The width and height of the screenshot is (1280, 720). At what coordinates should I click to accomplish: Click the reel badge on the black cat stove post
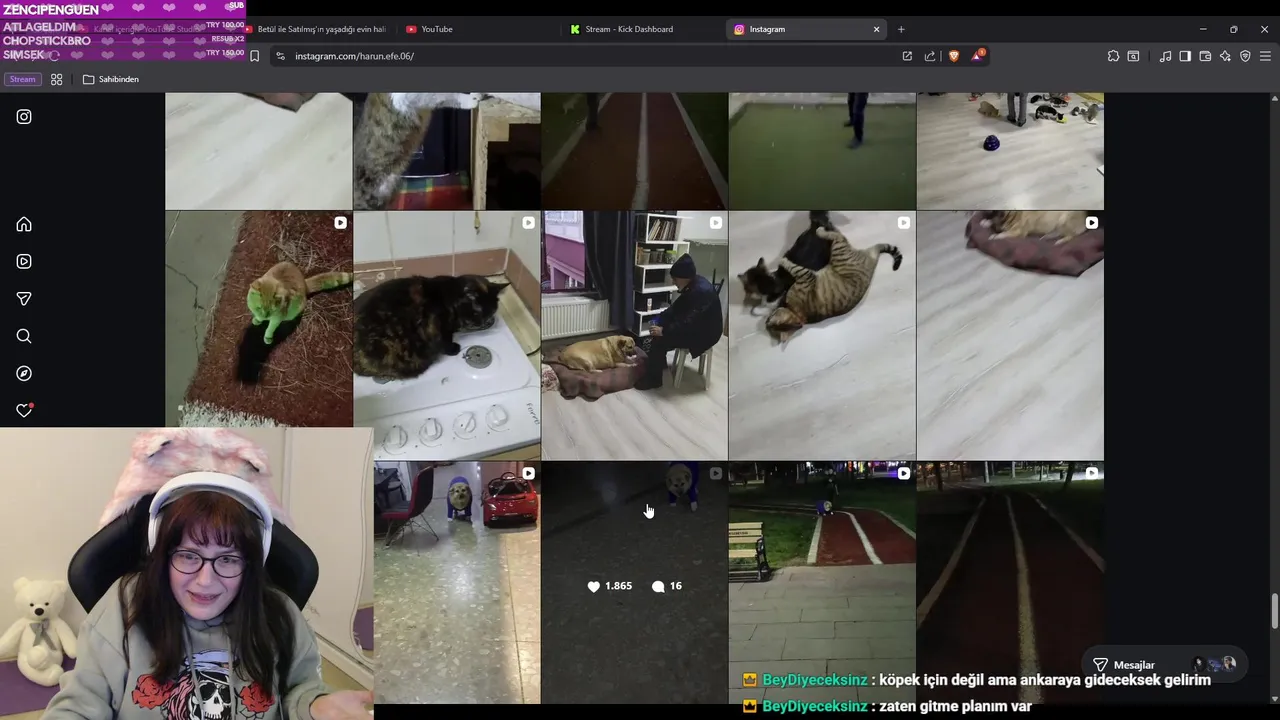pos(528,223)
